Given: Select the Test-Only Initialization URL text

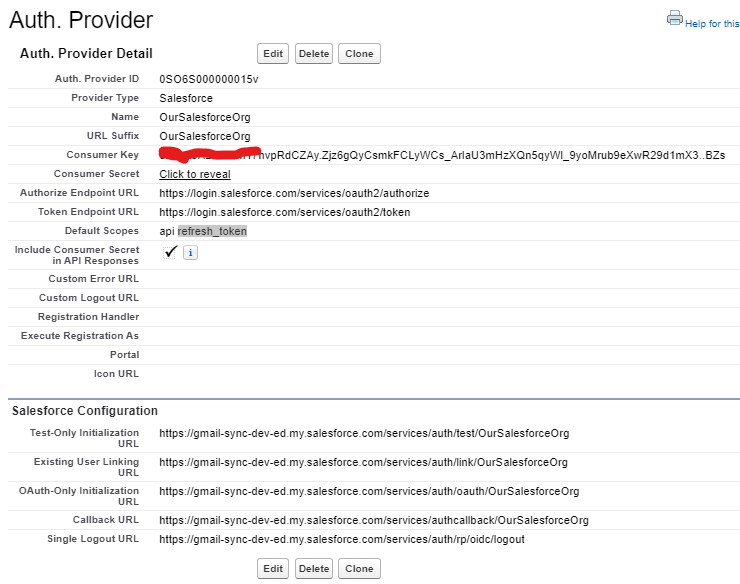Looking at the screenshot, I should pyautogui.click(x=363, y=434).
